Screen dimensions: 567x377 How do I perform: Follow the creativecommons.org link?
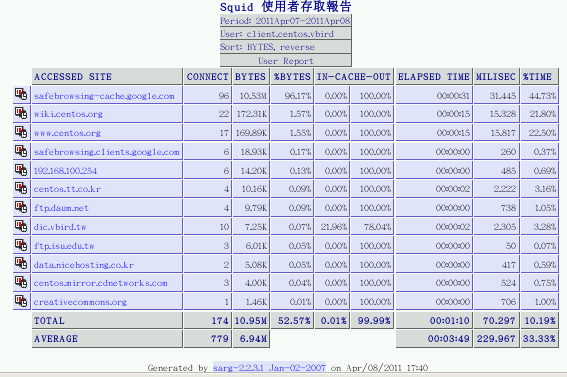pyautogui.click(x=80, y=302)
